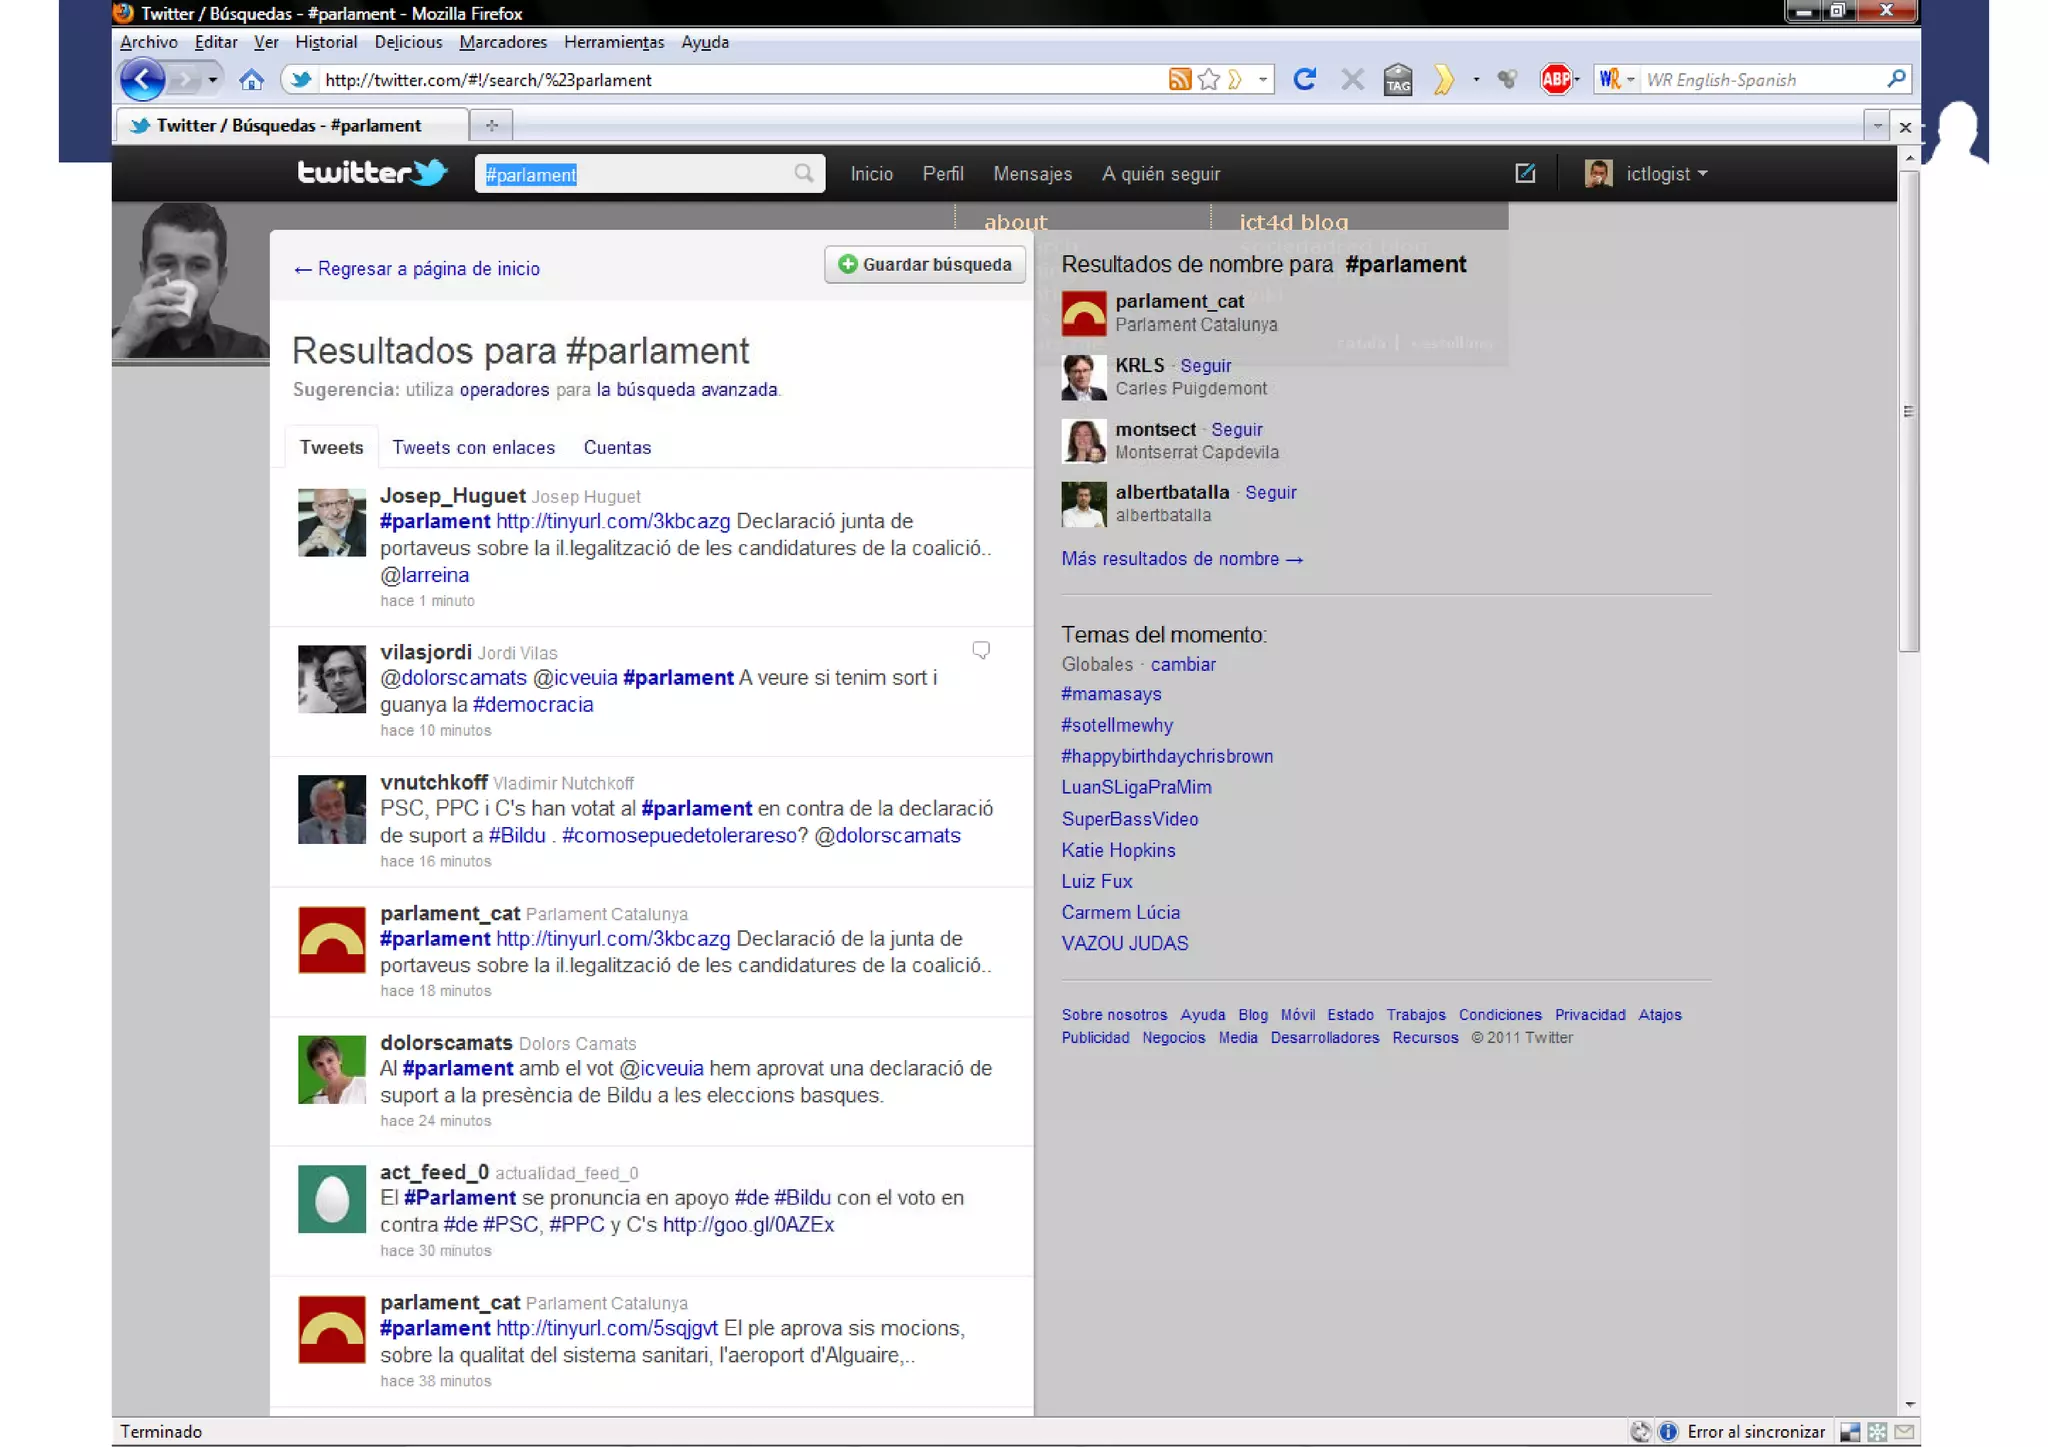This screenshot has height=1447, width=2048.
Task: Switch to Tweets con enlaces tab
Action: tap(473, 448)
